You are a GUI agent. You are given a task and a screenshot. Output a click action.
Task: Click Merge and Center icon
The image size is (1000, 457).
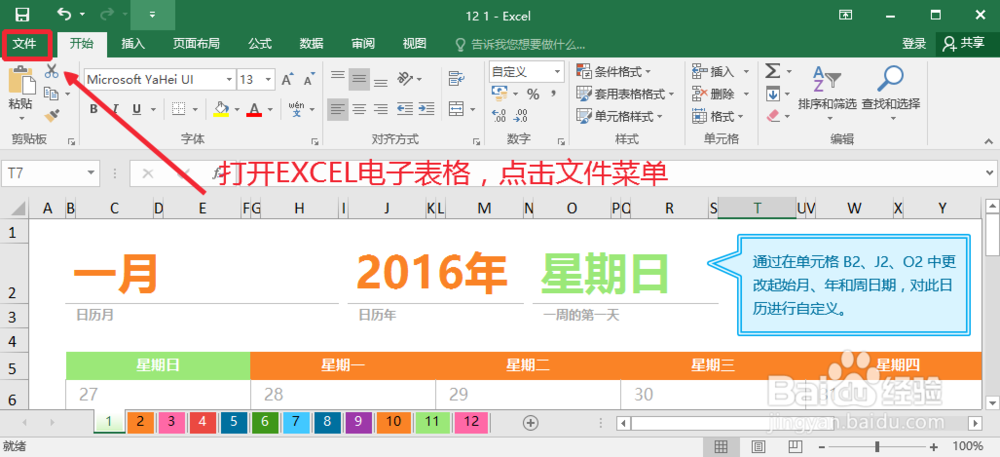[x=456, y=109]
